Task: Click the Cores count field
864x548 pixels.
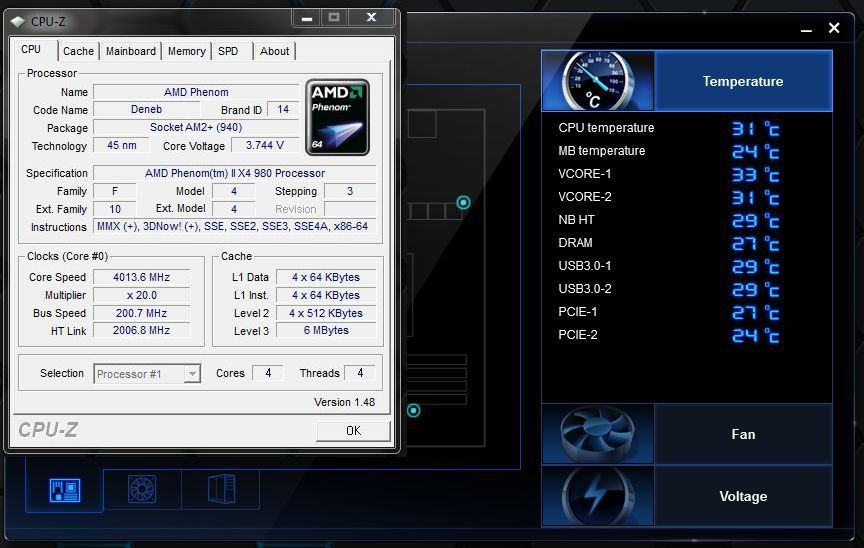Action: pos(268,373)
